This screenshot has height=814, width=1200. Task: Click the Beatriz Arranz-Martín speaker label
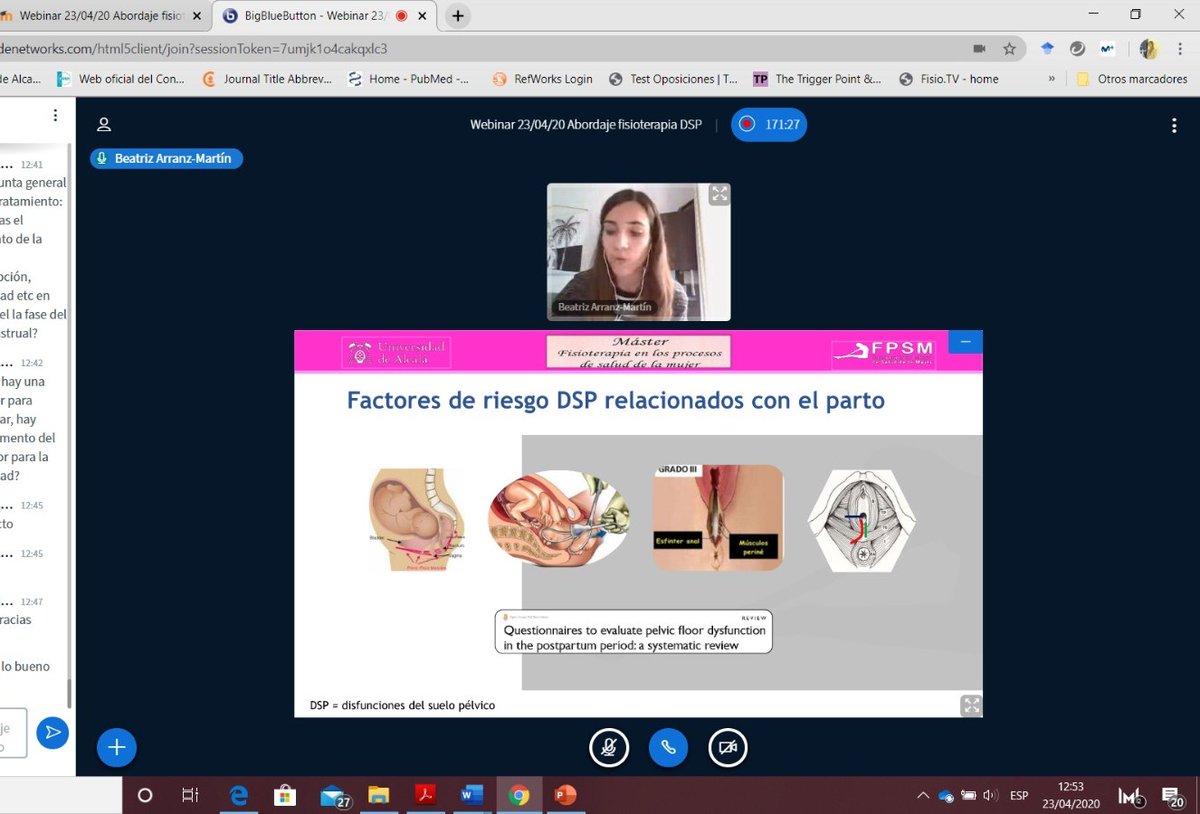coord(166,158)
